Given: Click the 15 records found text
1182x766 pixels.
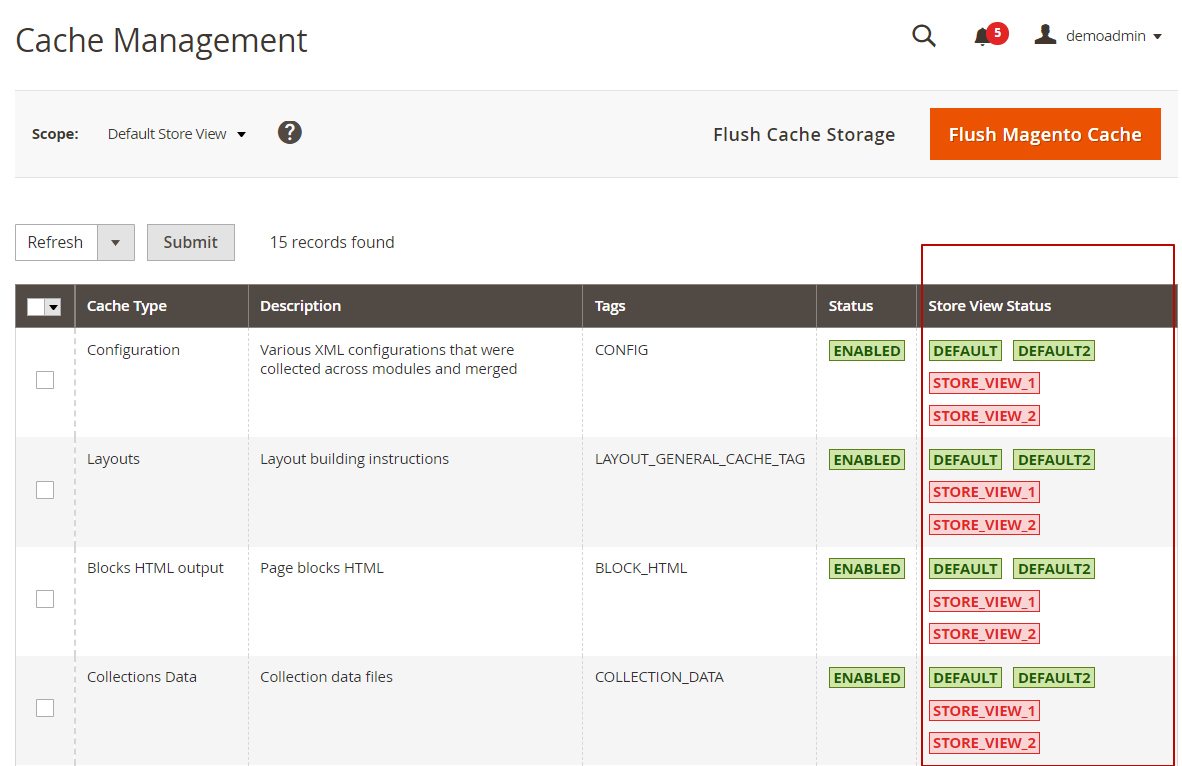Looking at the screenshot, I should point(332,242).
